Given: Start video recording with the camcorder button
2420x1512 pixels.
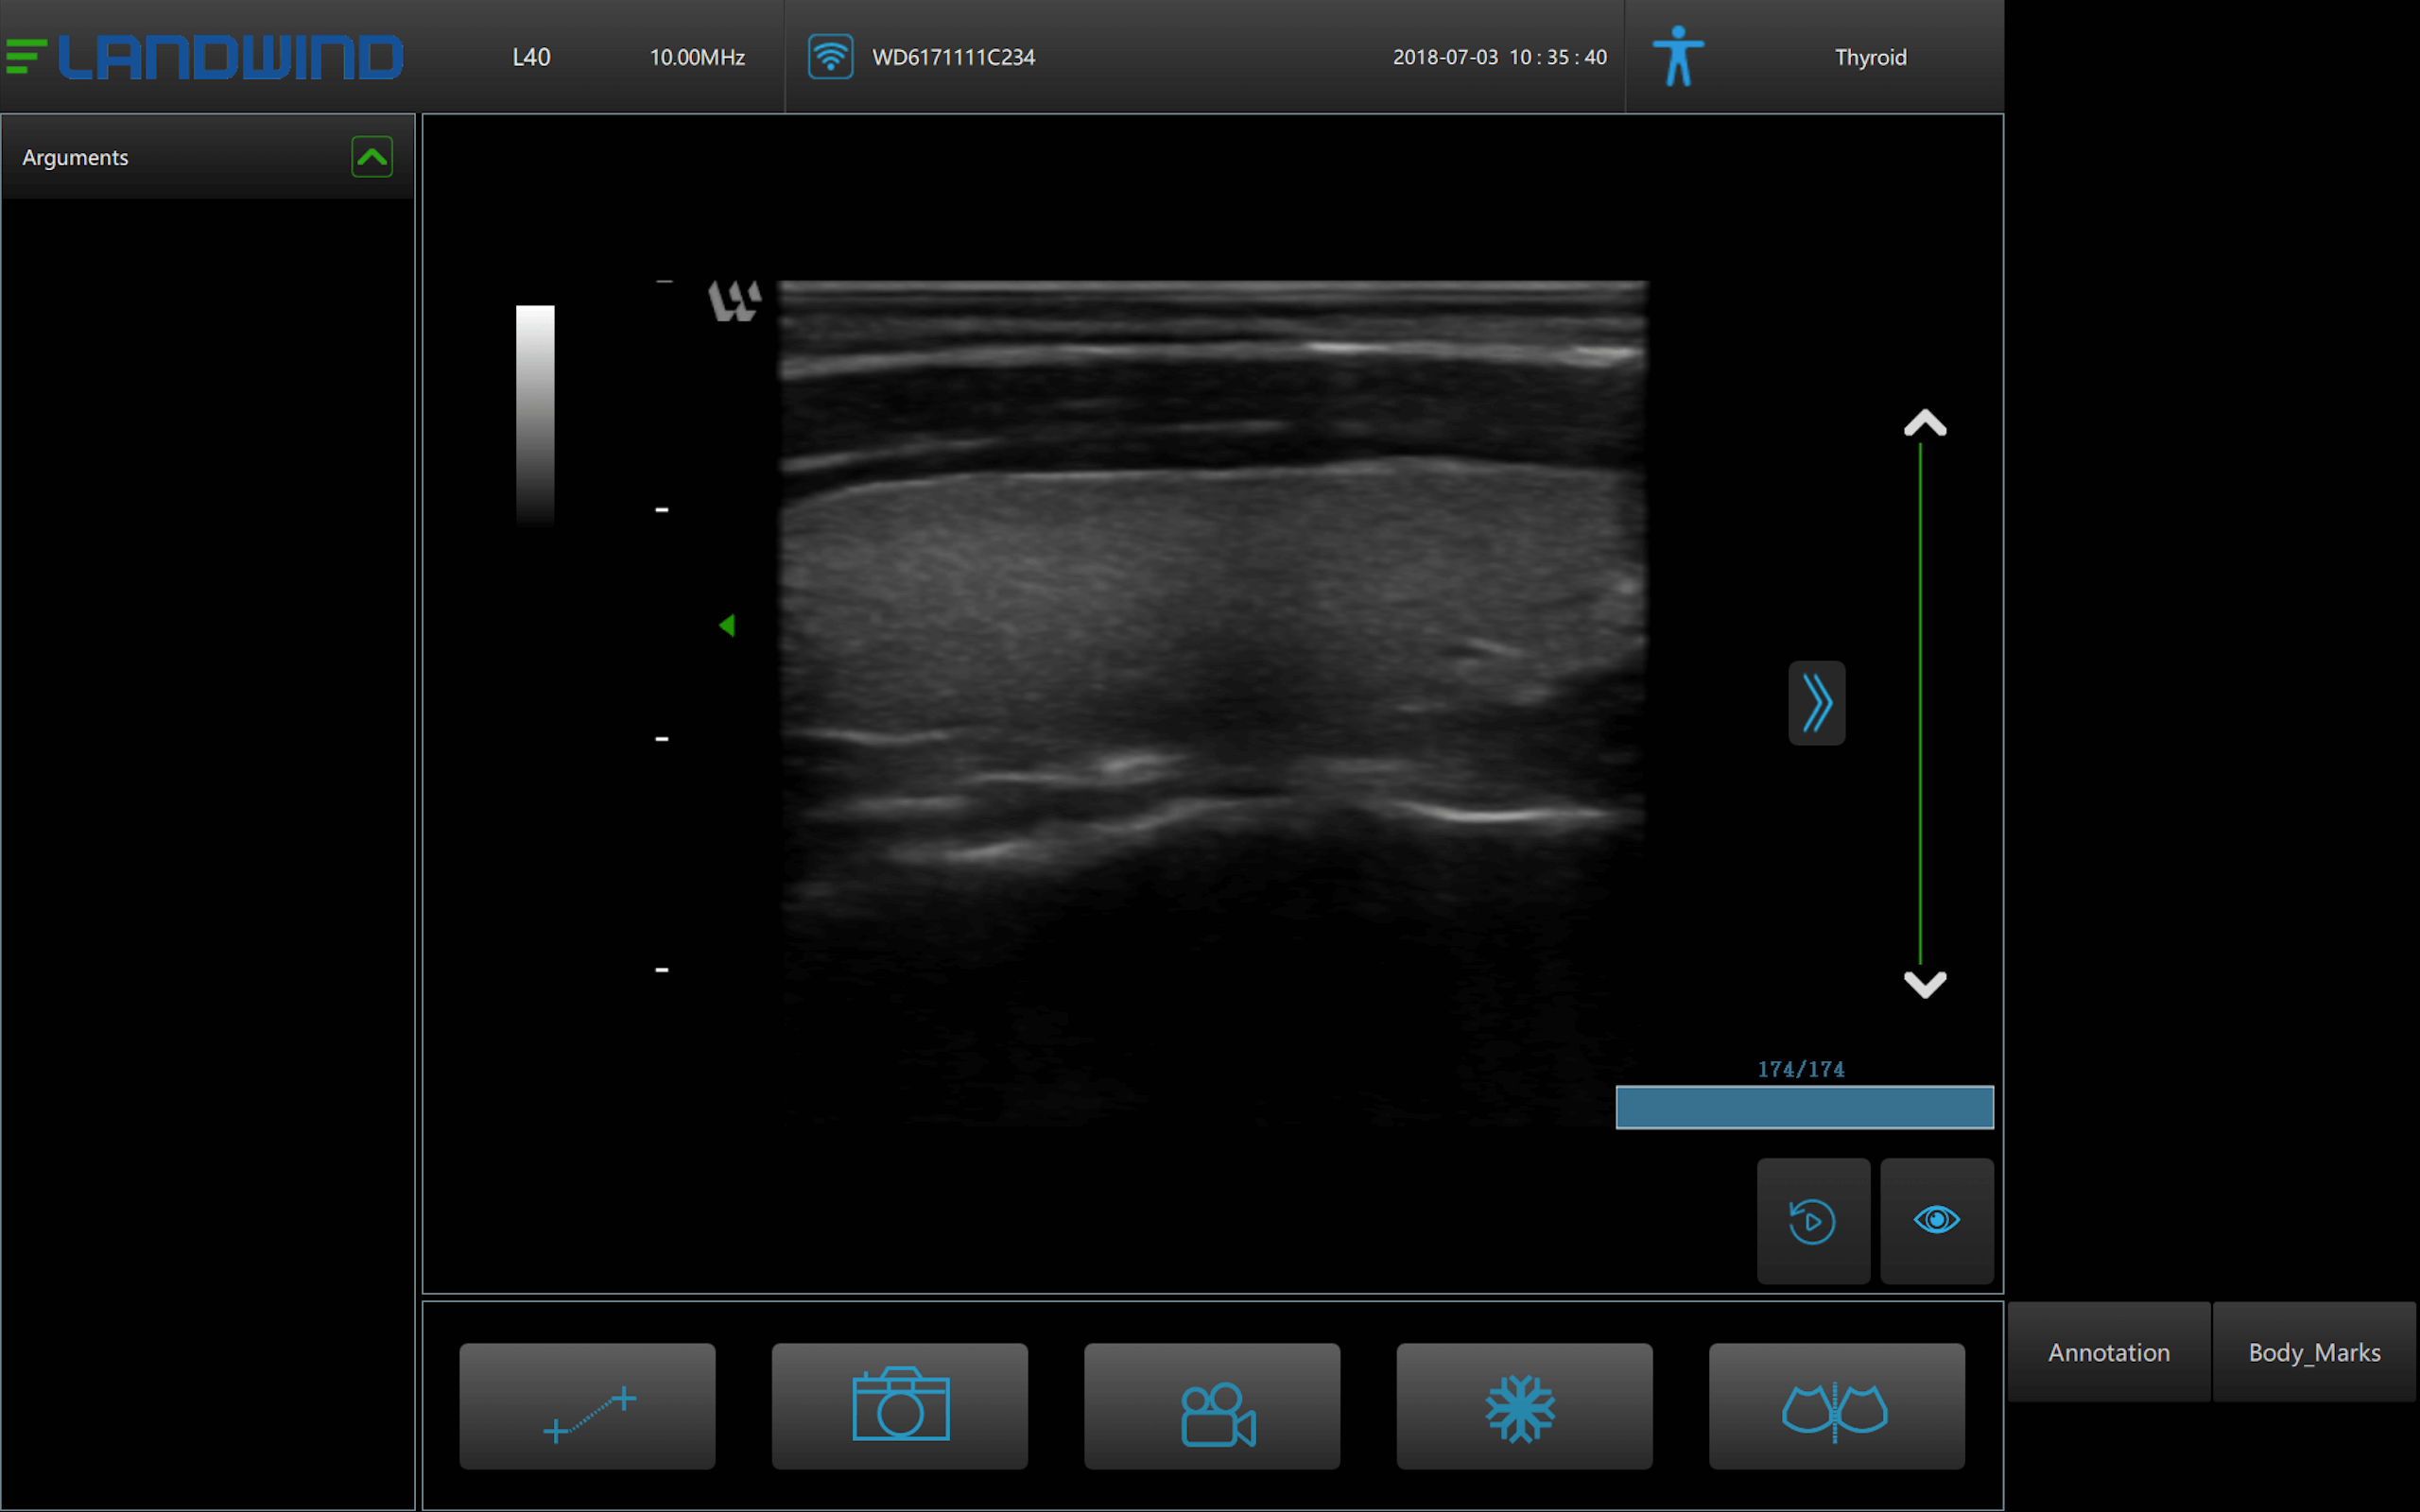Looking at the screenshot, I should 1212,1406.
